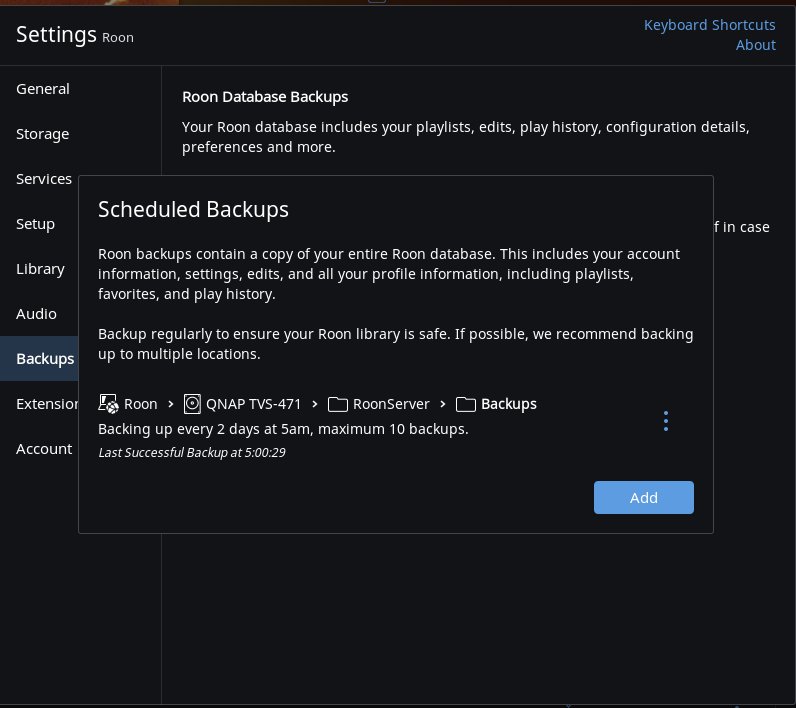The height and width of the screenshot is (708, 796).
Task: Open Setup settings tab
Action: (x=35, y=224)
